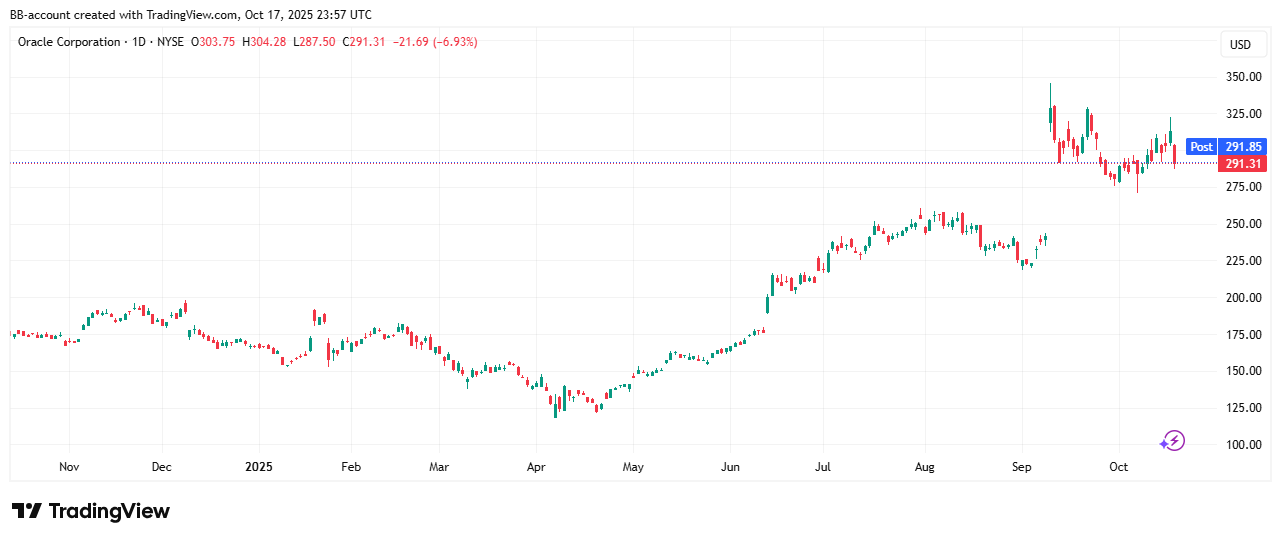This screenshot has width=1281, height=541.
Task: Select the 291.85 post-market price tag
Action: click(1243, 147)
